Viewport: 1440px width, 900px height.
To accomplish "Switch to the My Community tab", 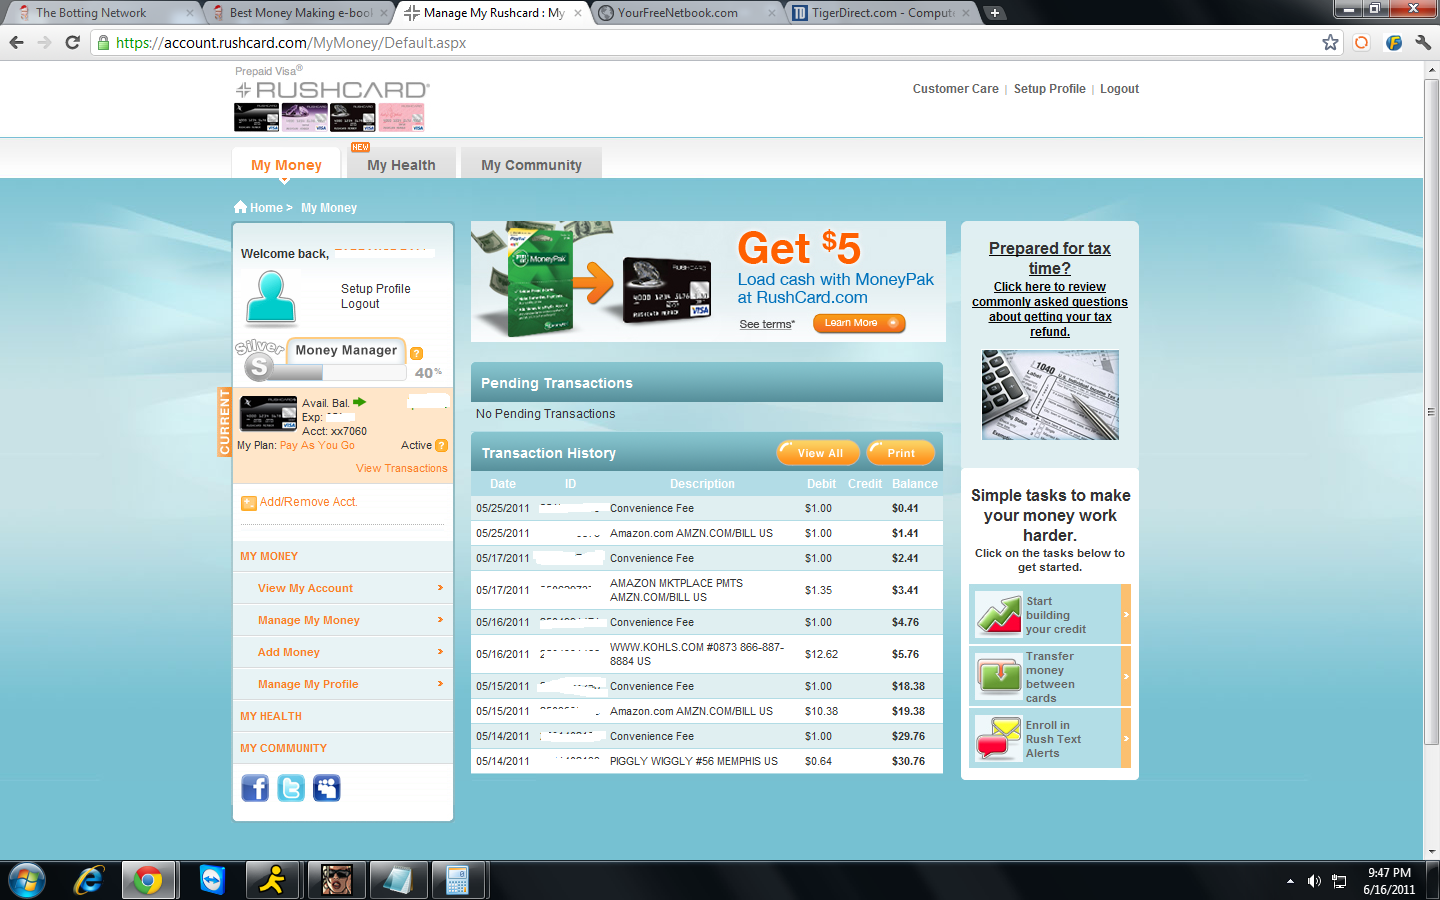I will pos(531,165).
